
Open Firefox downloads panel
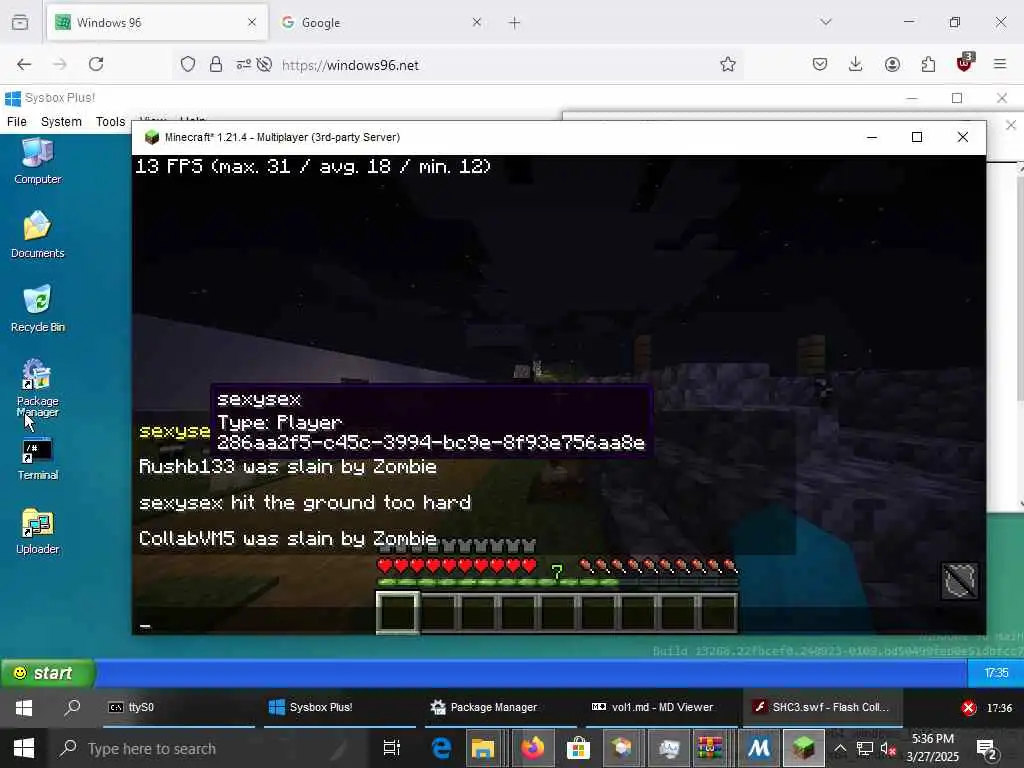pyautogui.click(x=856, y=64)
